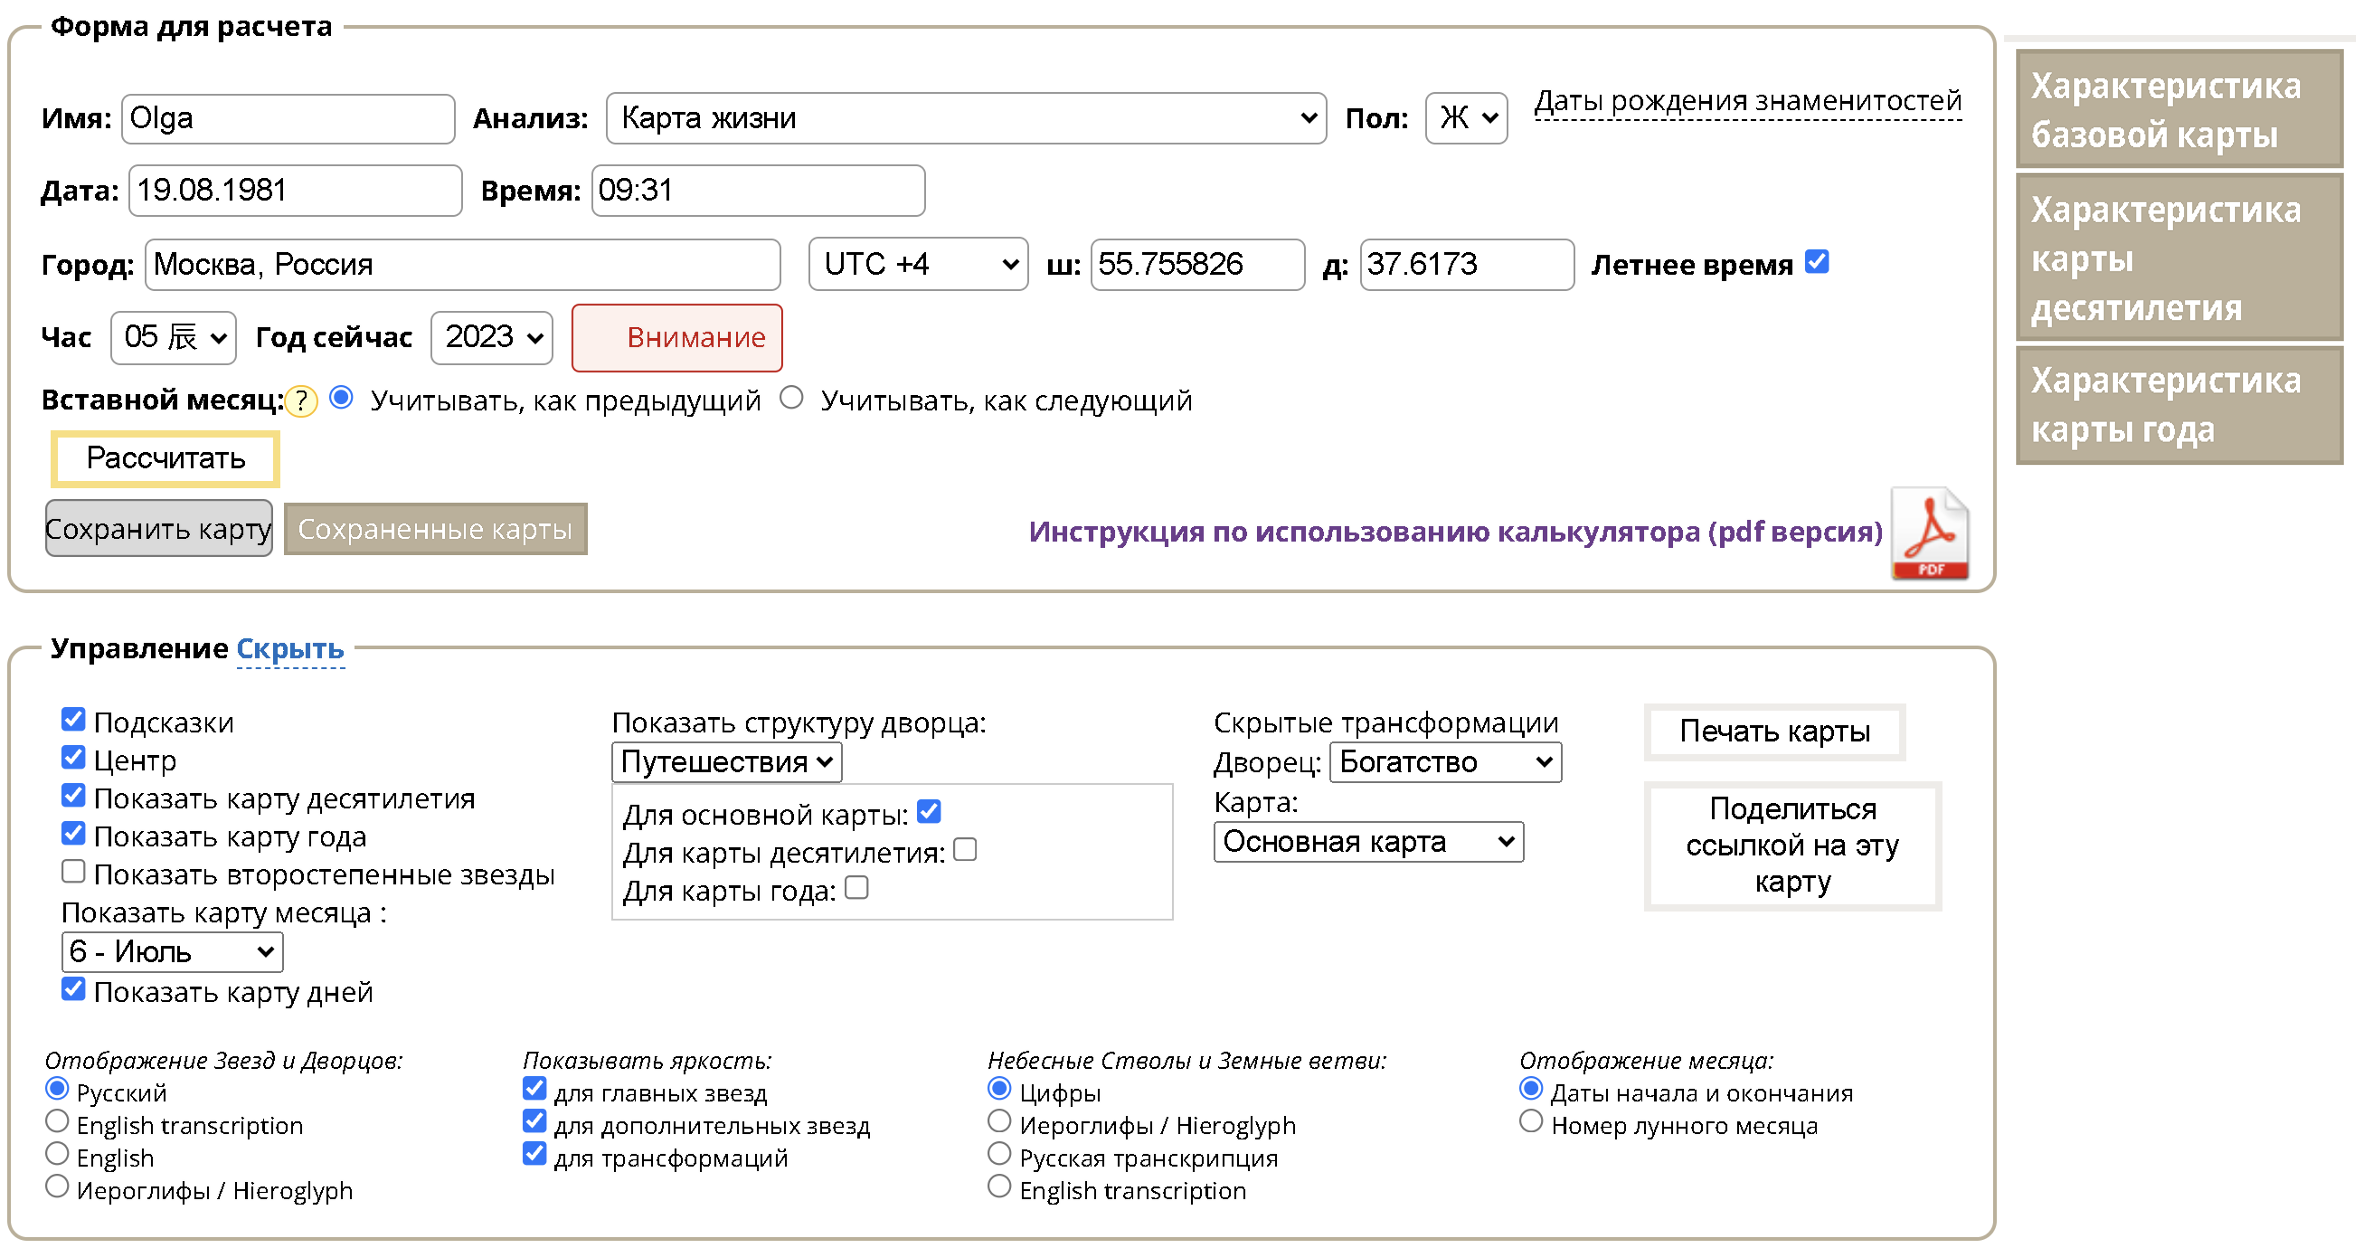
Task: Open Даты рождения знаменитостей link
Action: pyautogui.click(x=1748, y=101)
